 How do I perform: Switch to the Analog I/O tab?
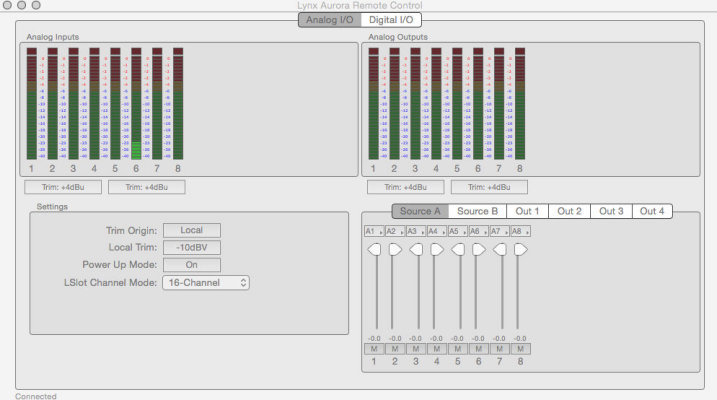[330, 20]
